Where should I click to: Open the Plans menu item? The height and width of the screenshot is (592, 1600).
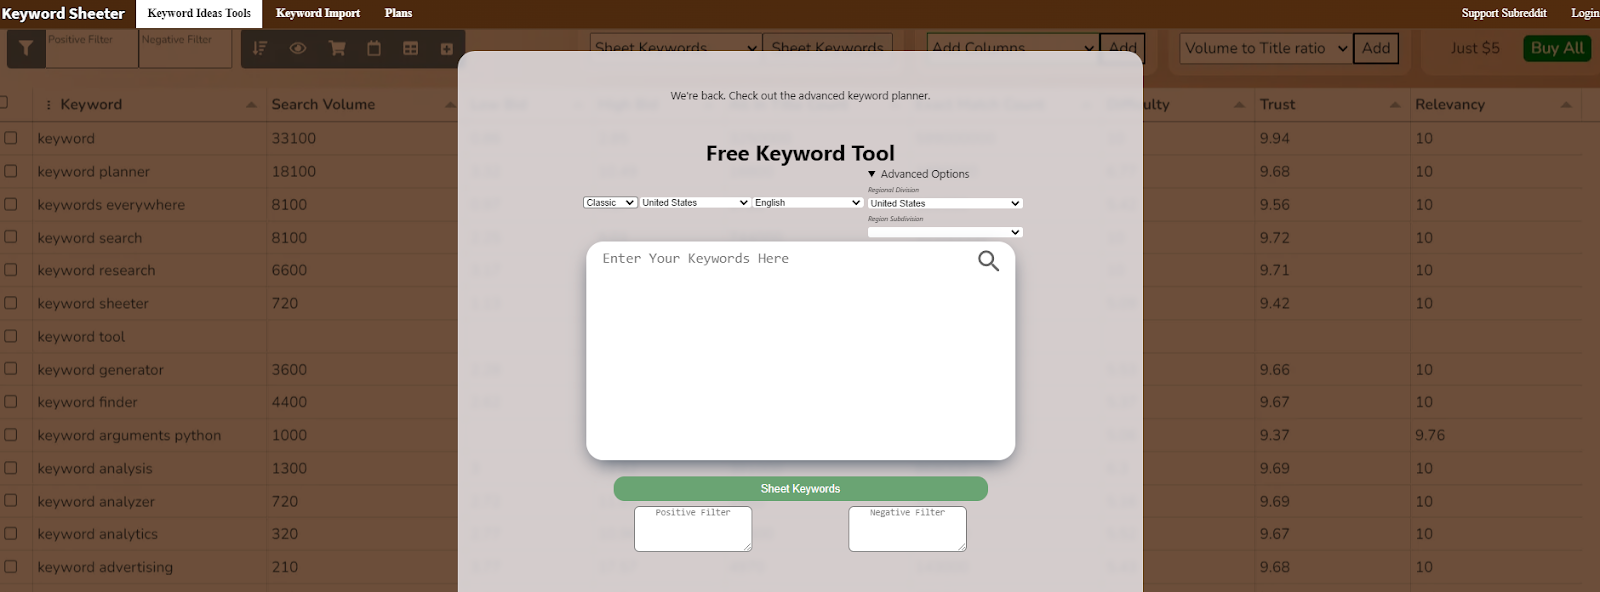tap(398, 13)
